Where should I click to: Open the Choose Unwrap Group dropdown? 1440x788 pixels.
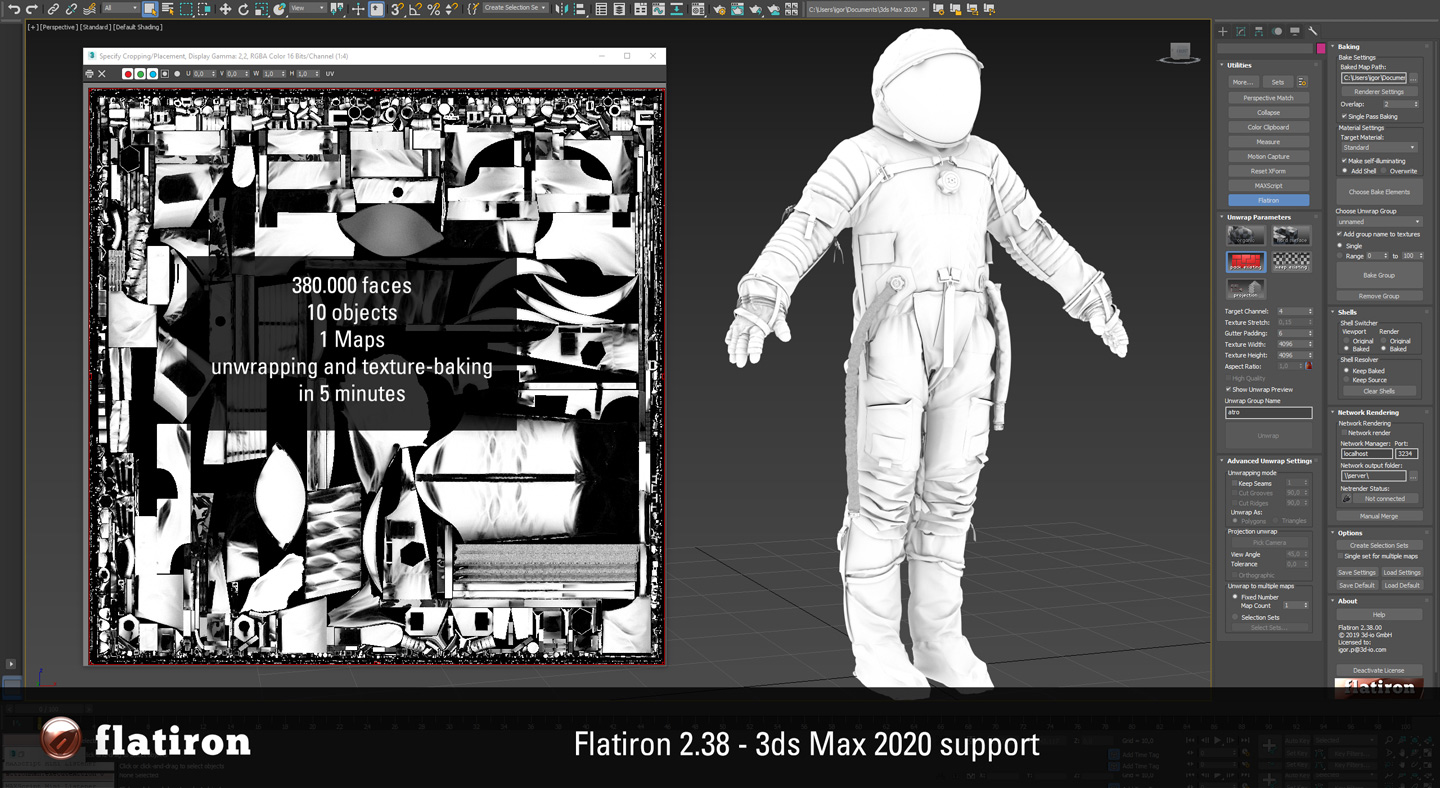(x=1379, y=222)
